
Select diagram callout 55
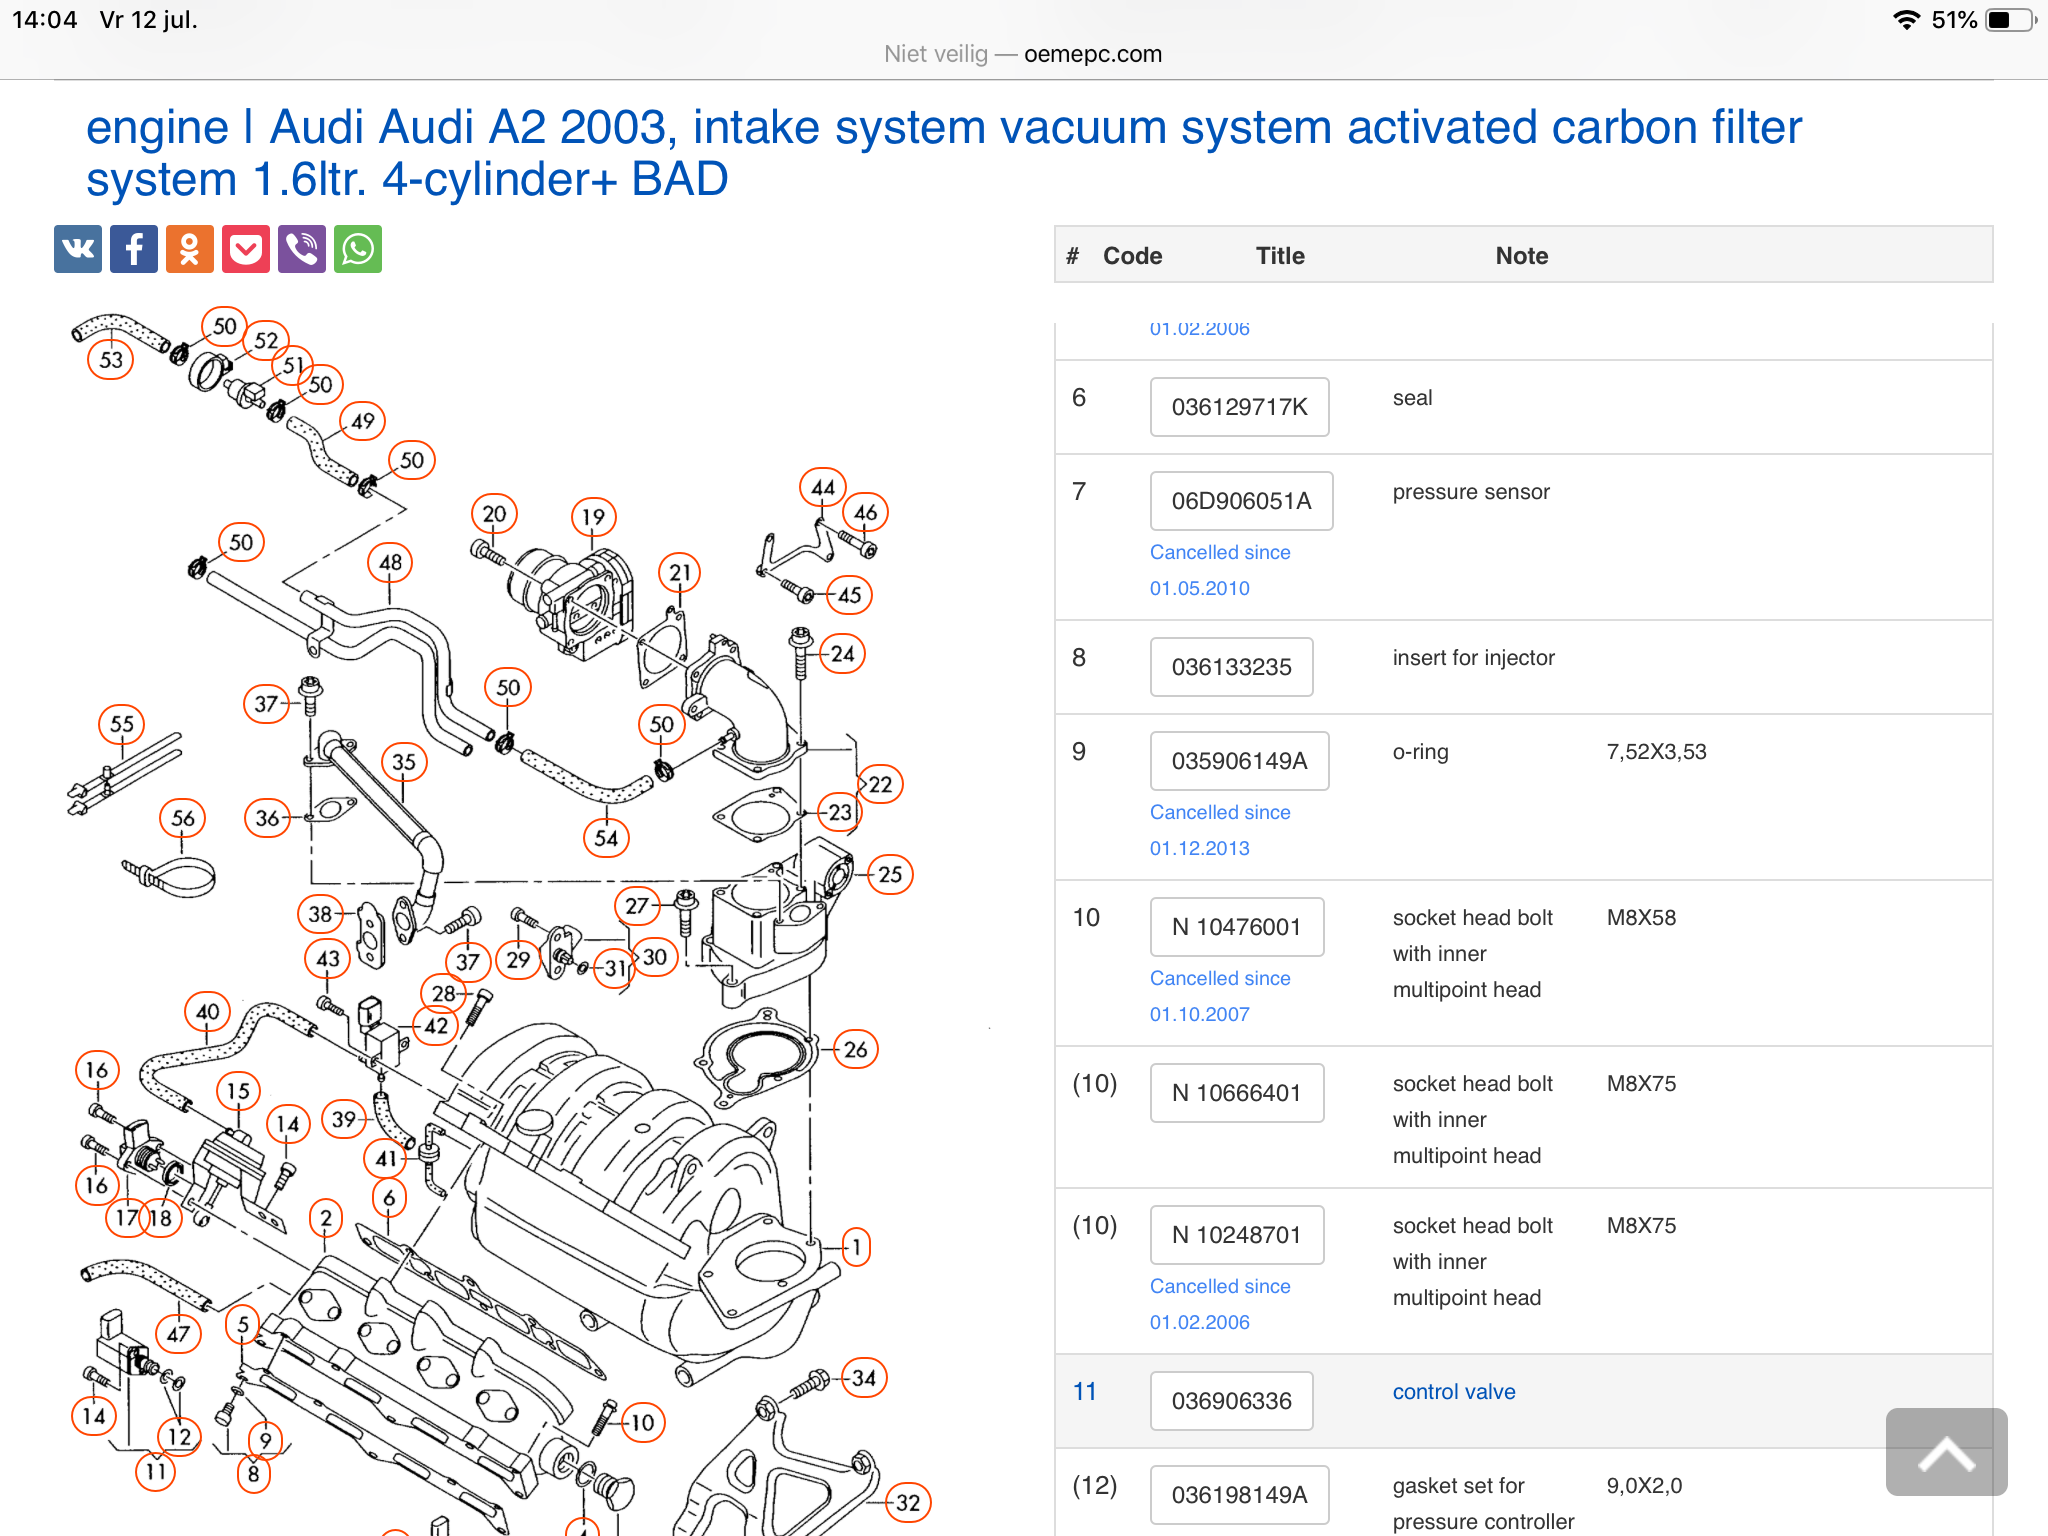pyautogui.click(x=122, y=724)
